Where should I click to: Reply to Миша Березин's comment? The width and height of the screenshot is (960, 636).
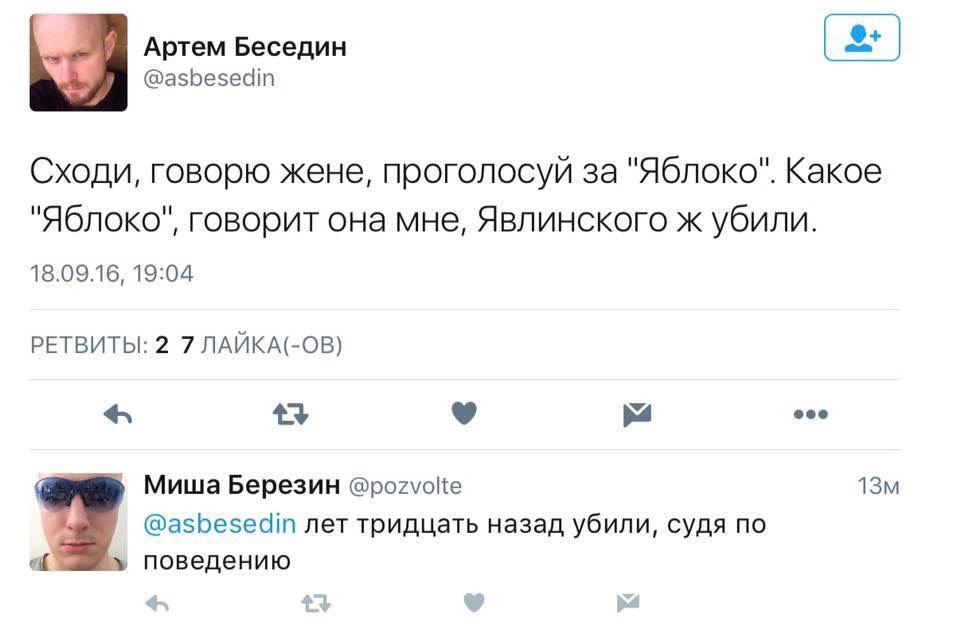click(157, 602)
